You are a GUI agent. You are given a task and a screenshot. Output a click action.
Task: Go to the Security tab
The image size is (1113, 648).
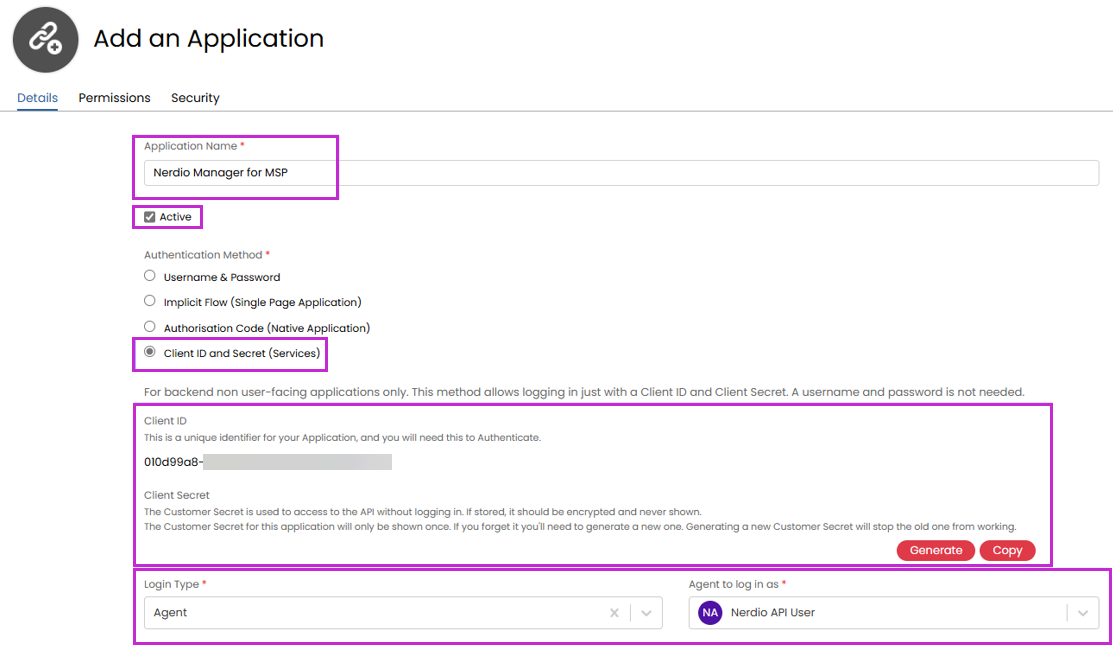click(x=195, y=98)
